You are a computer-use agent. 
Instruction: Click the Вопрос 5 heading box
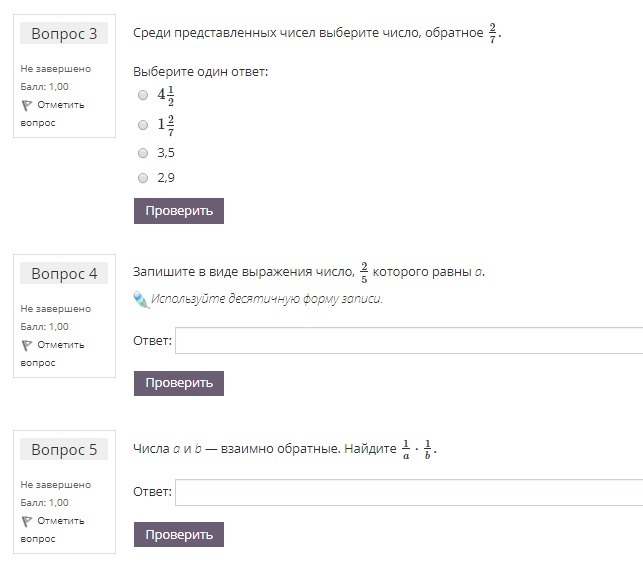tap(64, 450)
